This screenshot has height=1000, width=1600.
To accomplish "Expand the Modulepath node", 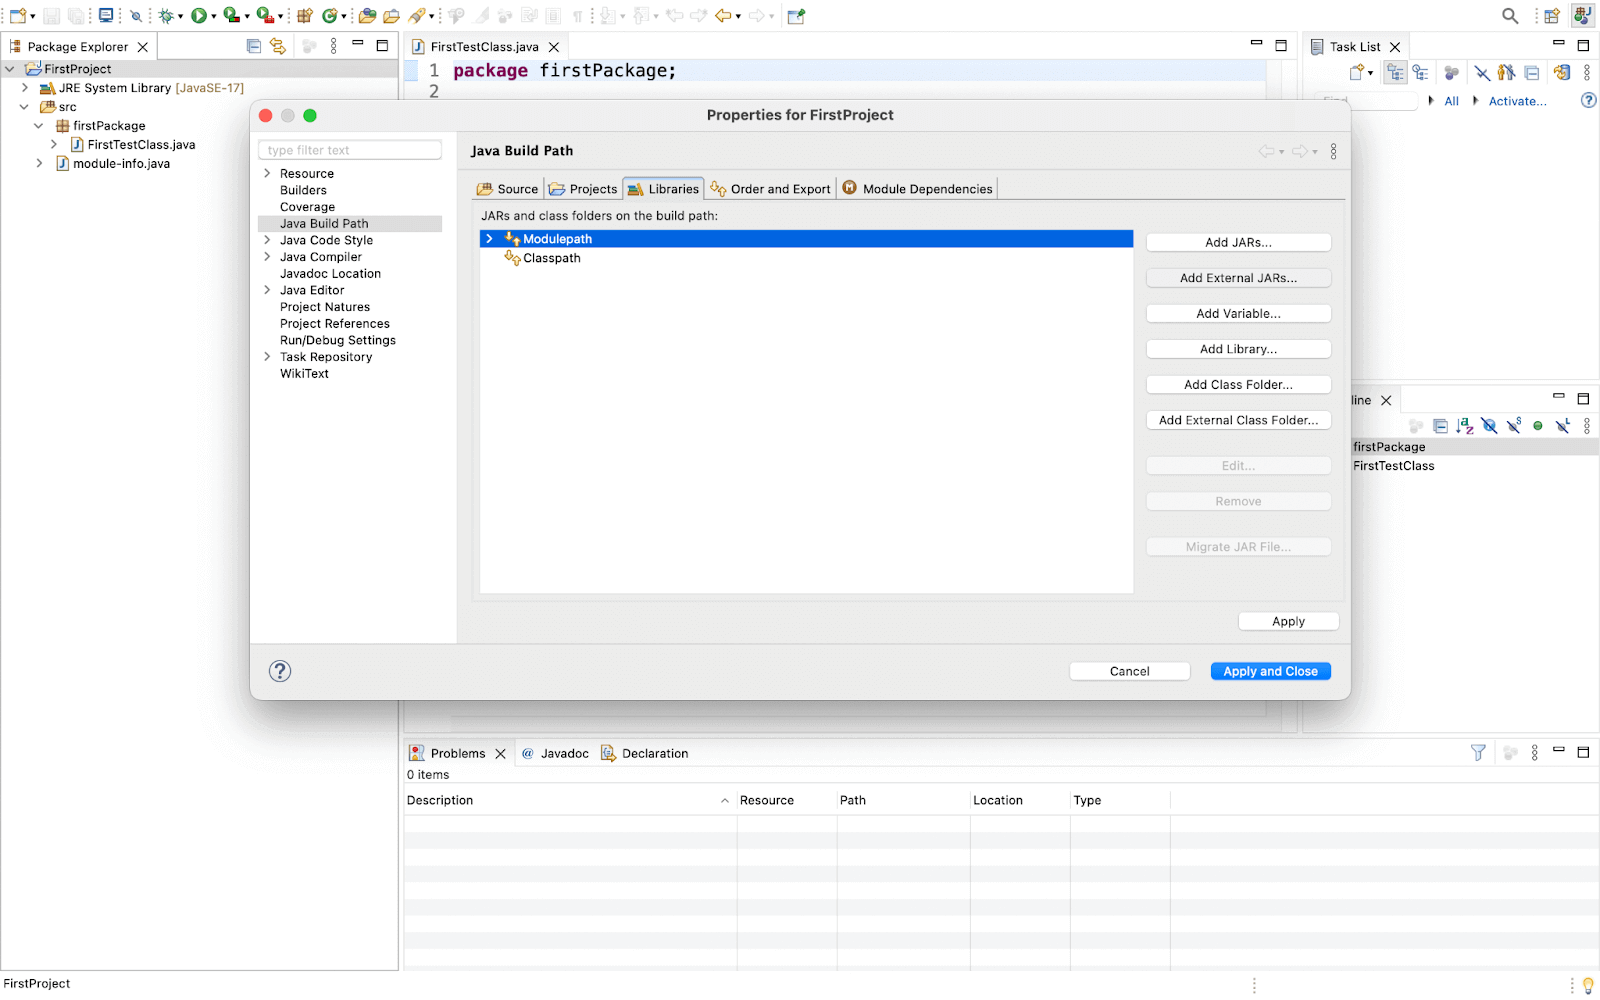I will [489, 239].
